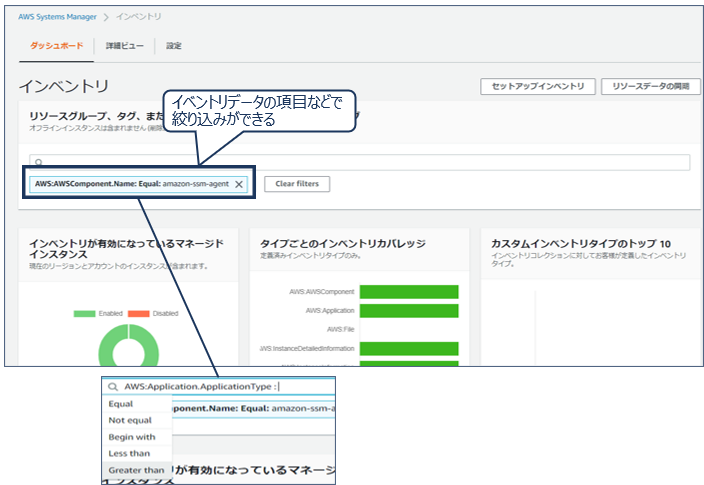Switch to the ダッシュボード tab

click(x=57, y=45)
